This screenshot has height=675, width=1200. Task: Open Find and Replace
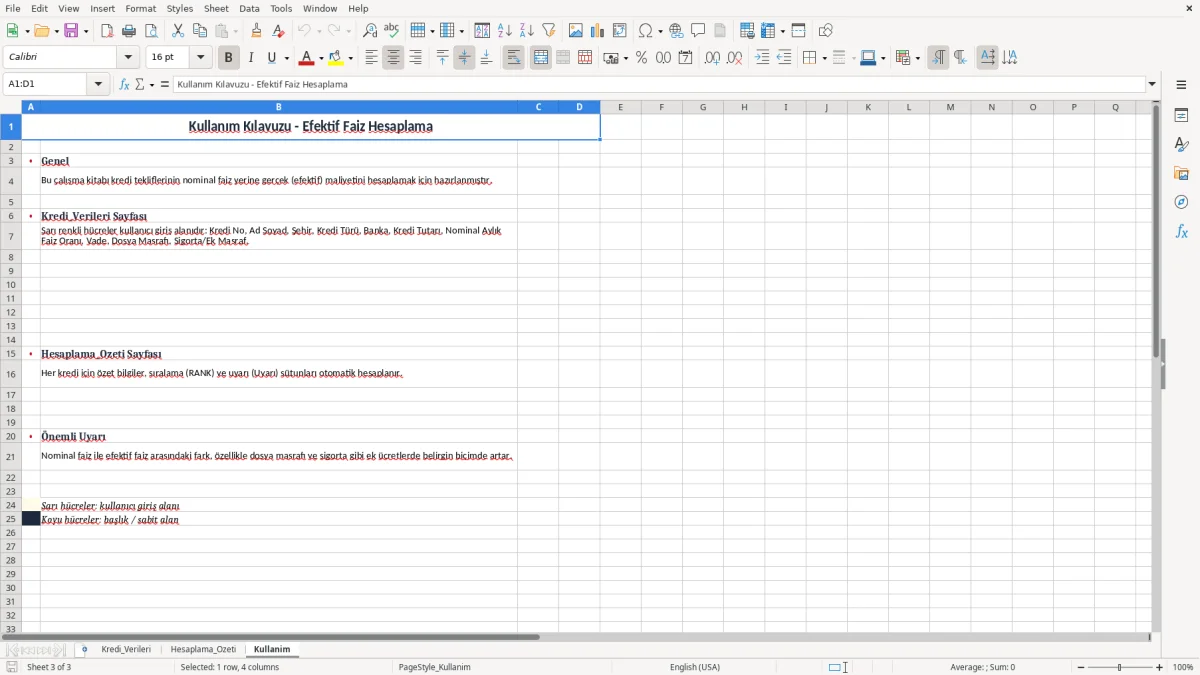[370, 31]
